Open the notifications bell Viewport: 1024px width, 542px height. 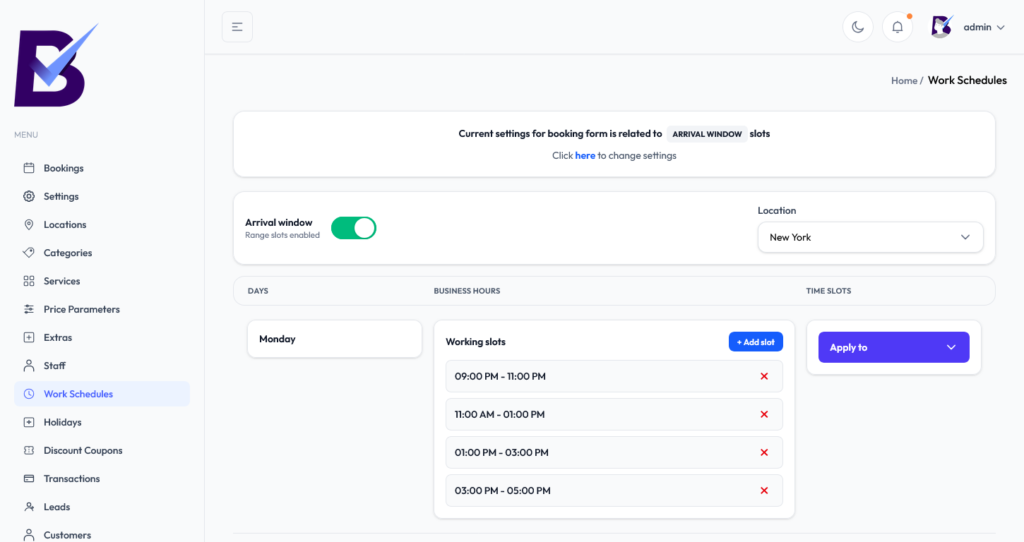tap(897, 27)
